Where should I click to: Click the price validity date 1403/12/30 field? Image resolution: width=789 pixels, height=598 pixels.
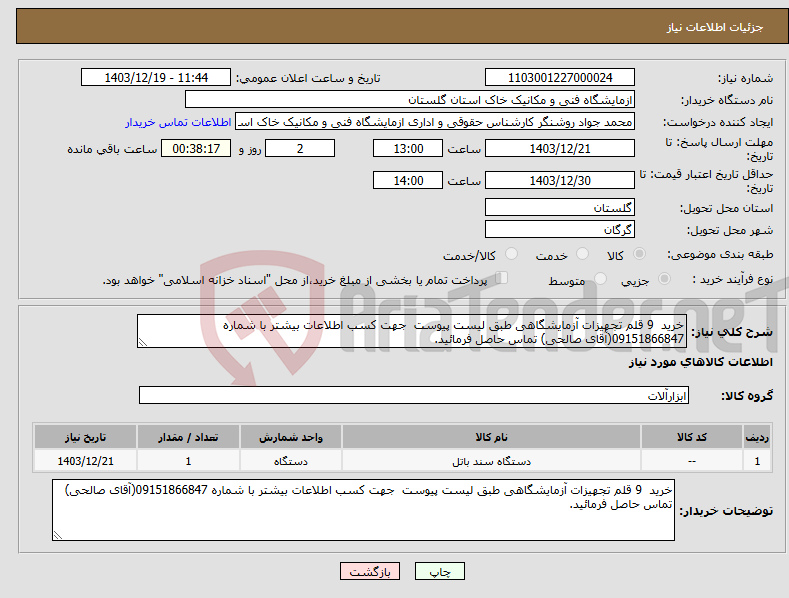(x=560, y=180)
